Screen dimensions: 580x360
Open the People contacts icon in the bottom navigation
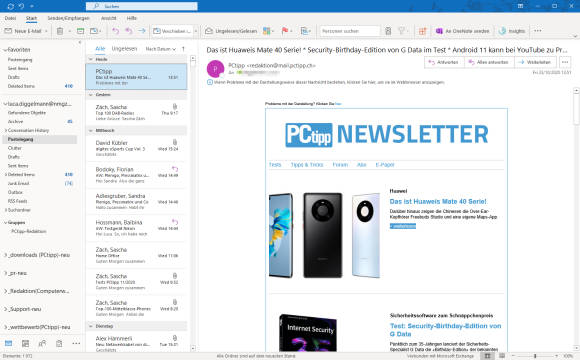click(x=42, y=344)
